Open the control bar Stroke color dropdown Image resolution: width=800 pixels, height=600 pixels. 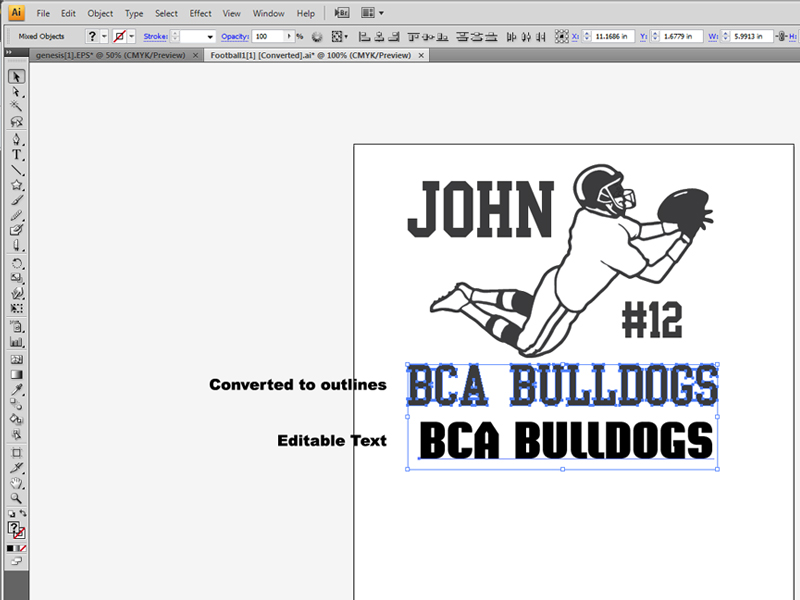[x=132, y=36]
